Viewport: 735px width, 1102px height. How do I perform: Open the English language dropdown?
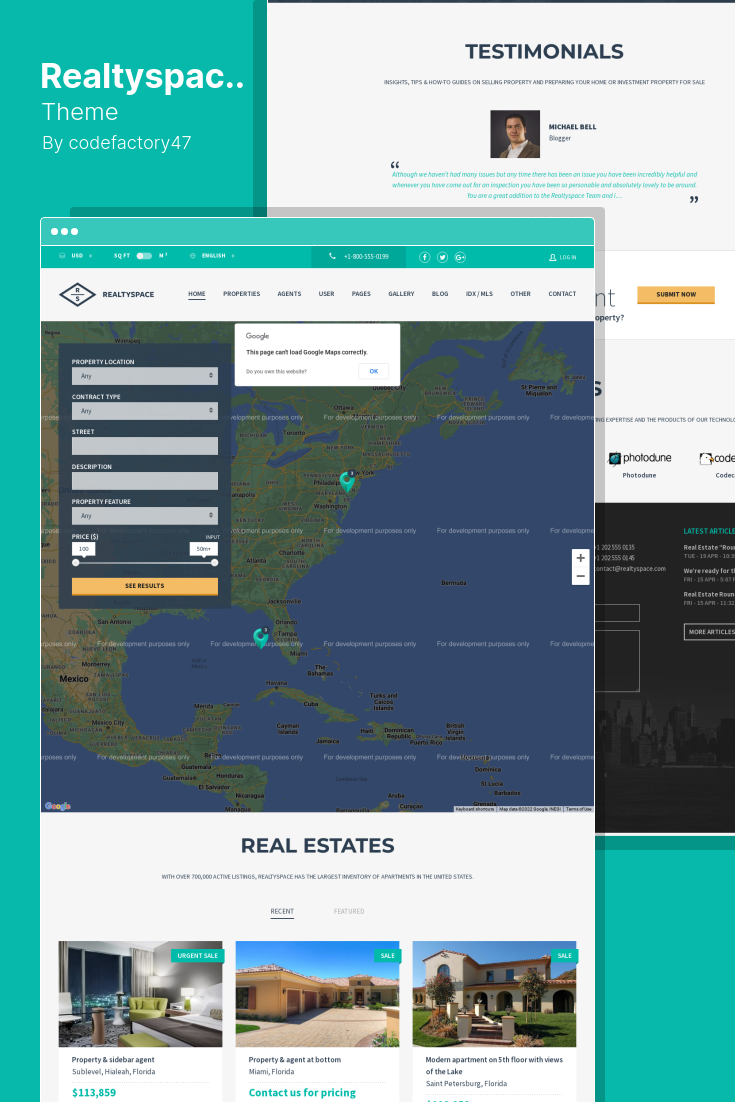[x=213, y=256]
